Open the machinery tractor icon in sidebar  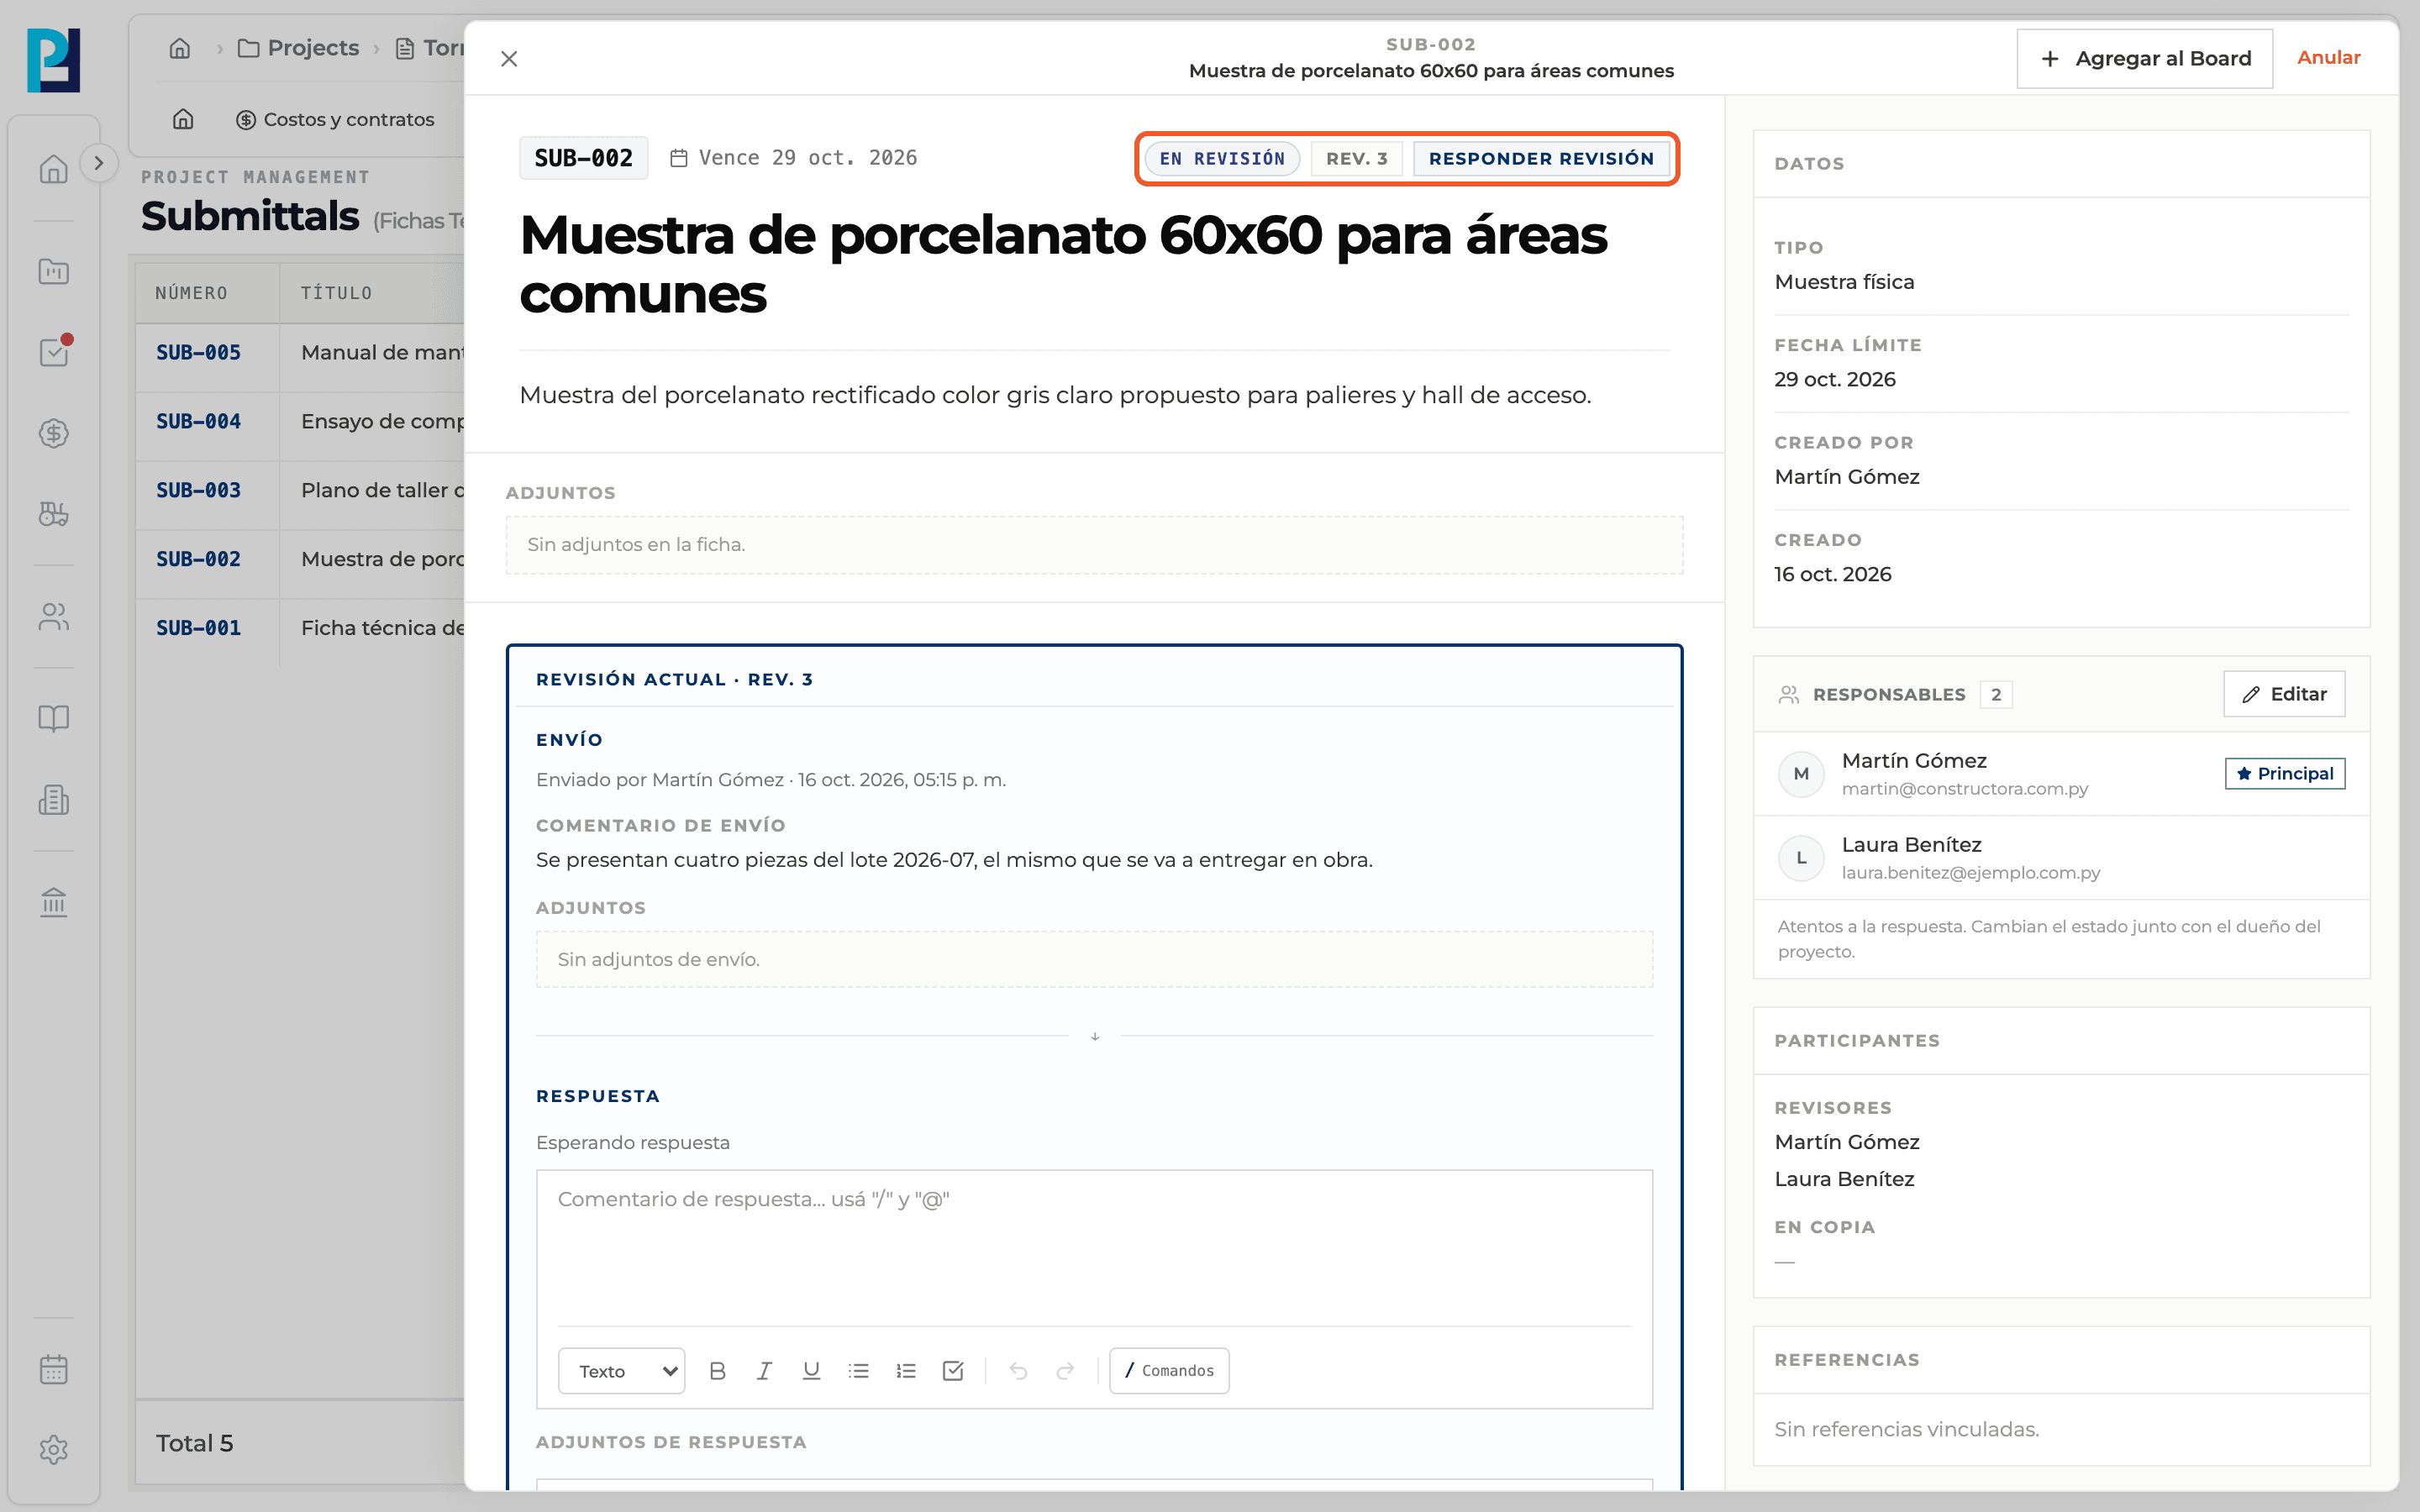coord(53,514)
